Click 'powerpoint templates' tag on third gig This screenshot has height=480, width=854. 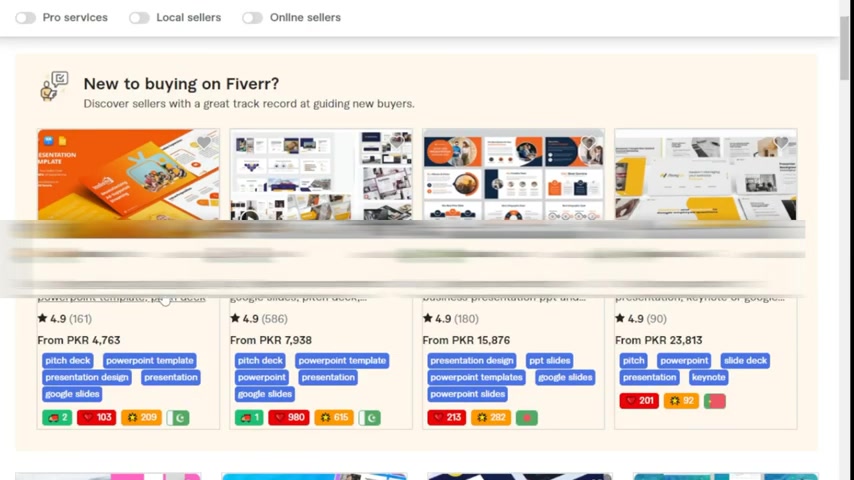pos(477,377)
